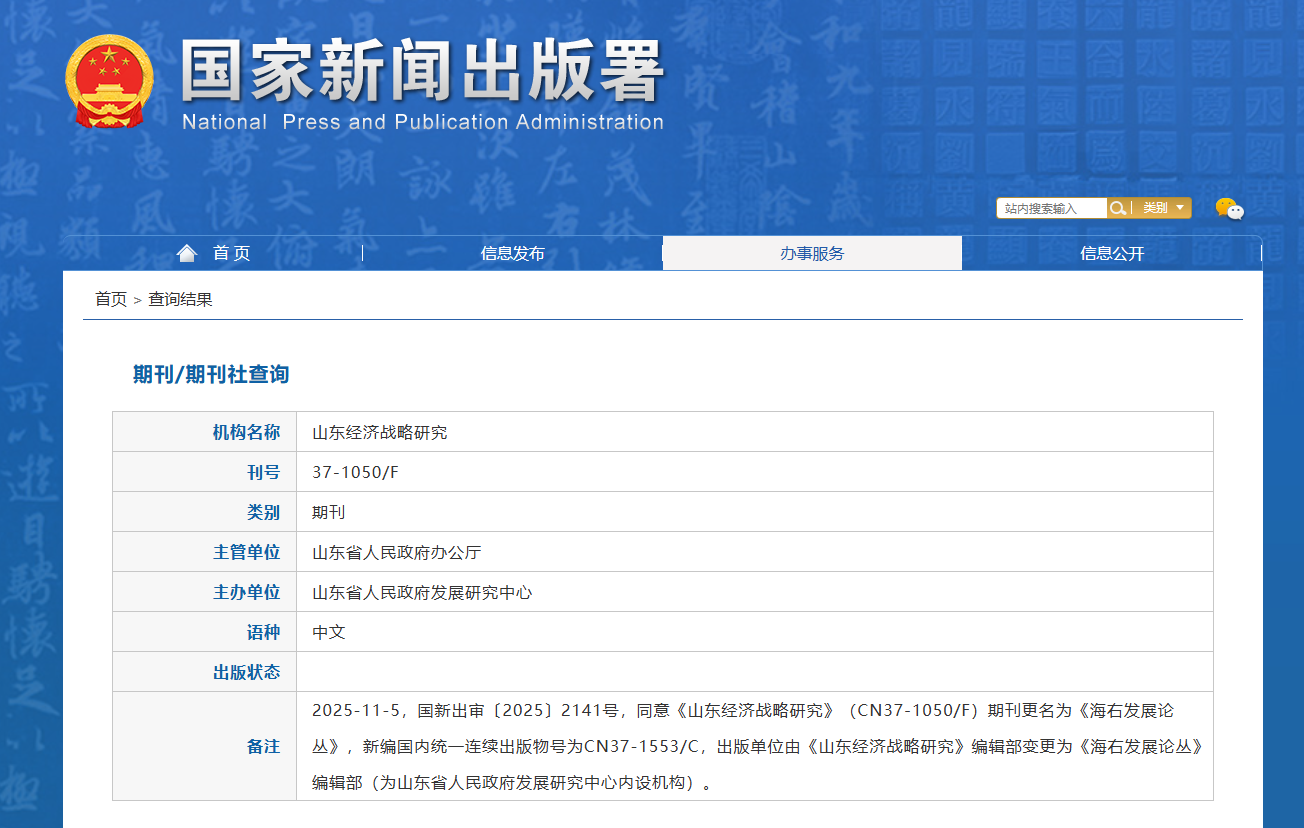Click the 备注 row label

pyautogui.click(x=263, y=746)
